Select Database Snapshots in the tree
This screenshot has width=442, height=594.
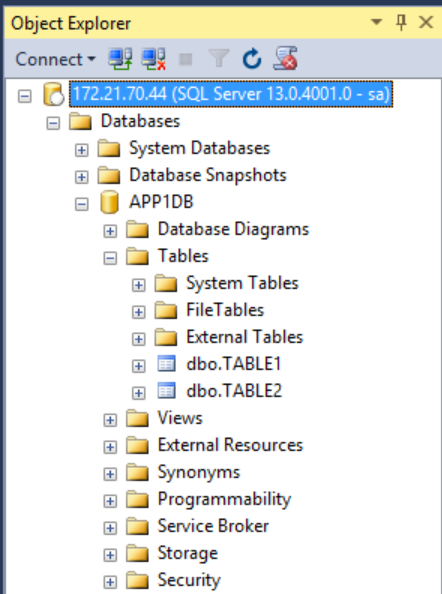click(208, 175)
